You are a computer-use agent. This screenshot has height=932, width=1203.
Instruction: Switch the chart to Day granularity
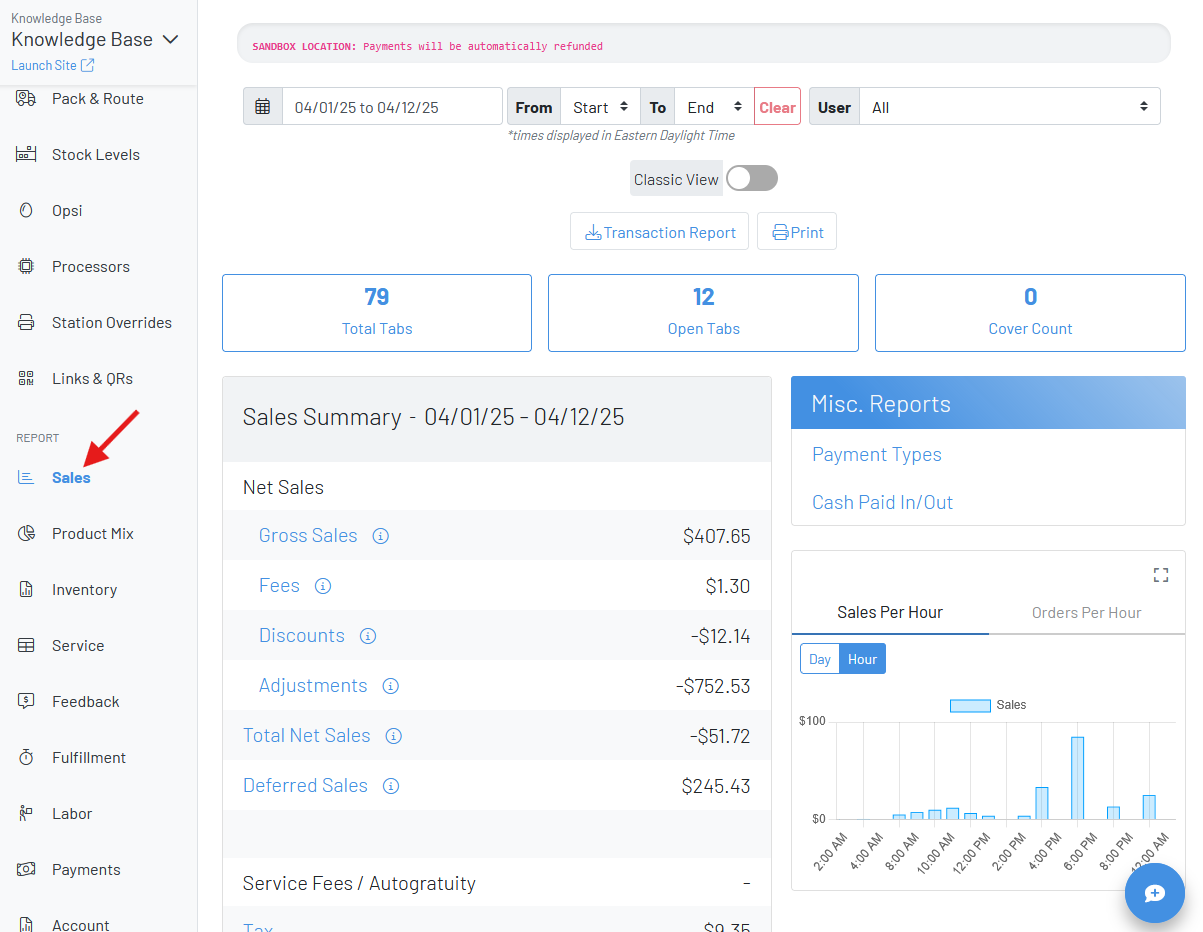click(819, 658)
